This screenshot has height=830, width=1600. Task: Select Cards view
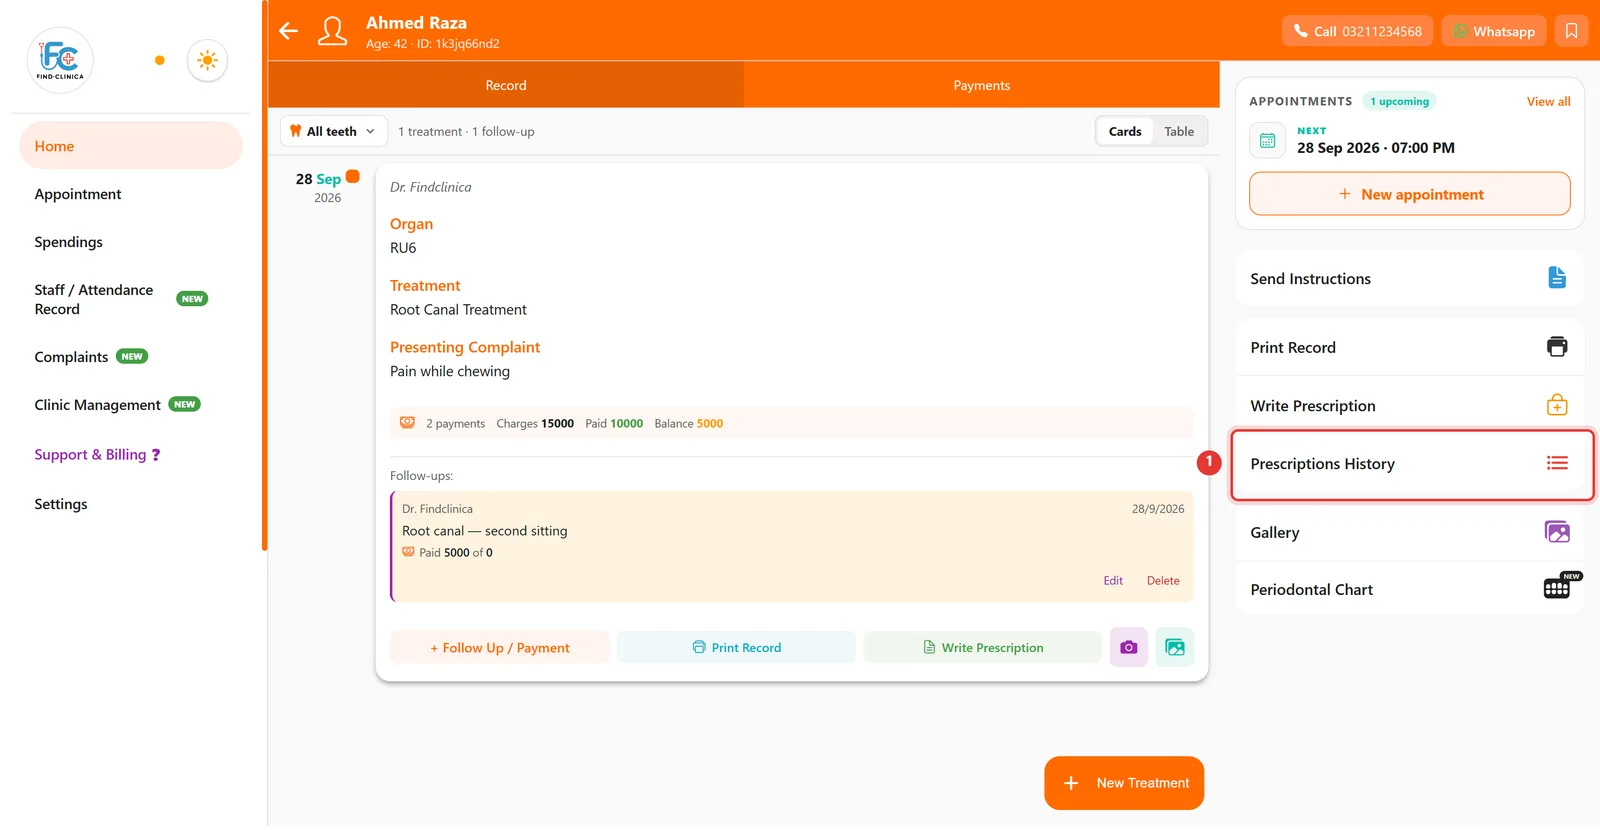pos(1125,131)
